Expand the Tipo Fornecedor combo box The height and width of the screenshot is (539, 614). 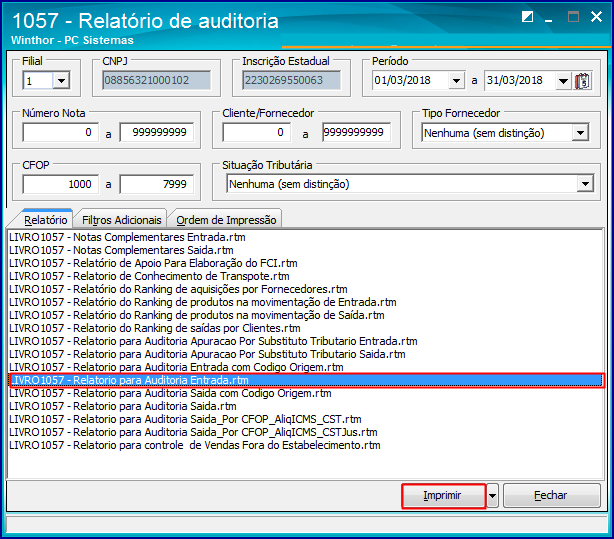[x=580, y=133]
